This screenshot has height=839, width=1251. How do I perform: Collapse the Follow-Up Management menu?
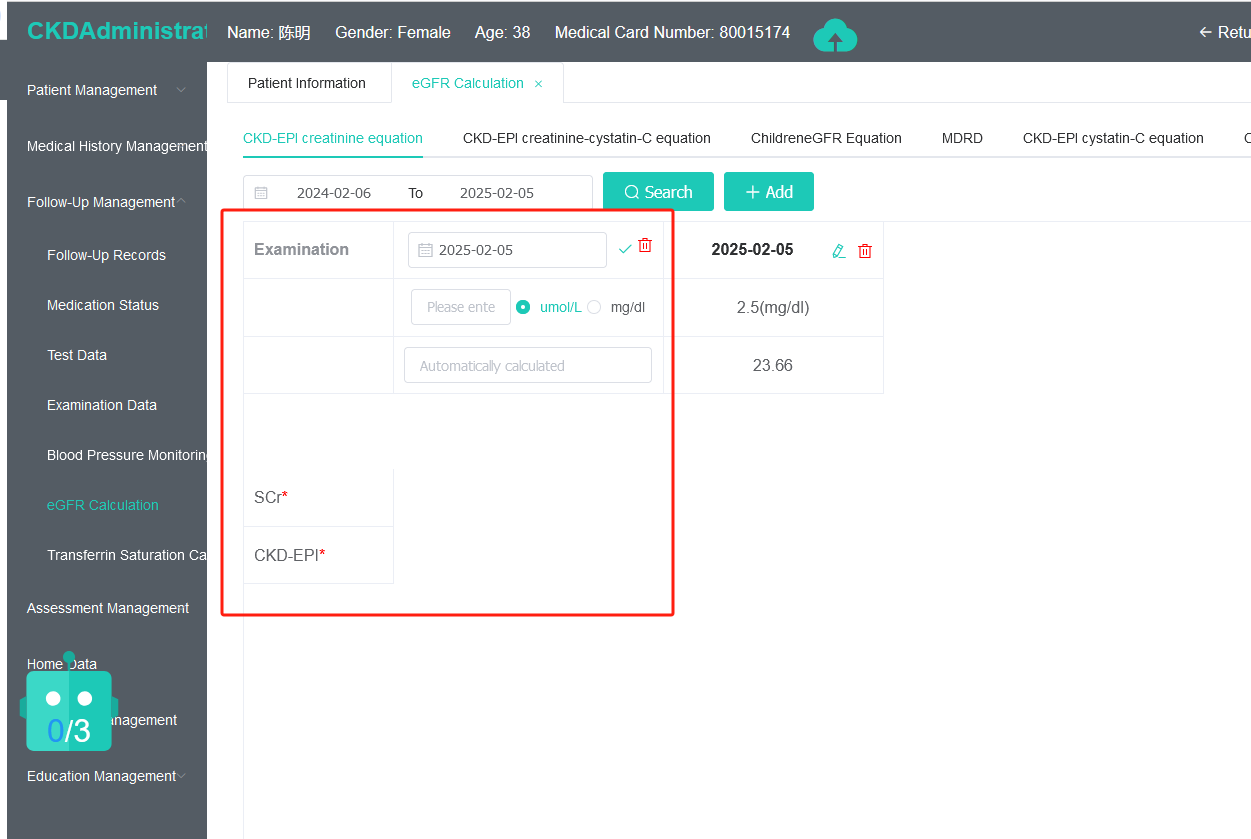pyautogui.click(x=107, y=202)
